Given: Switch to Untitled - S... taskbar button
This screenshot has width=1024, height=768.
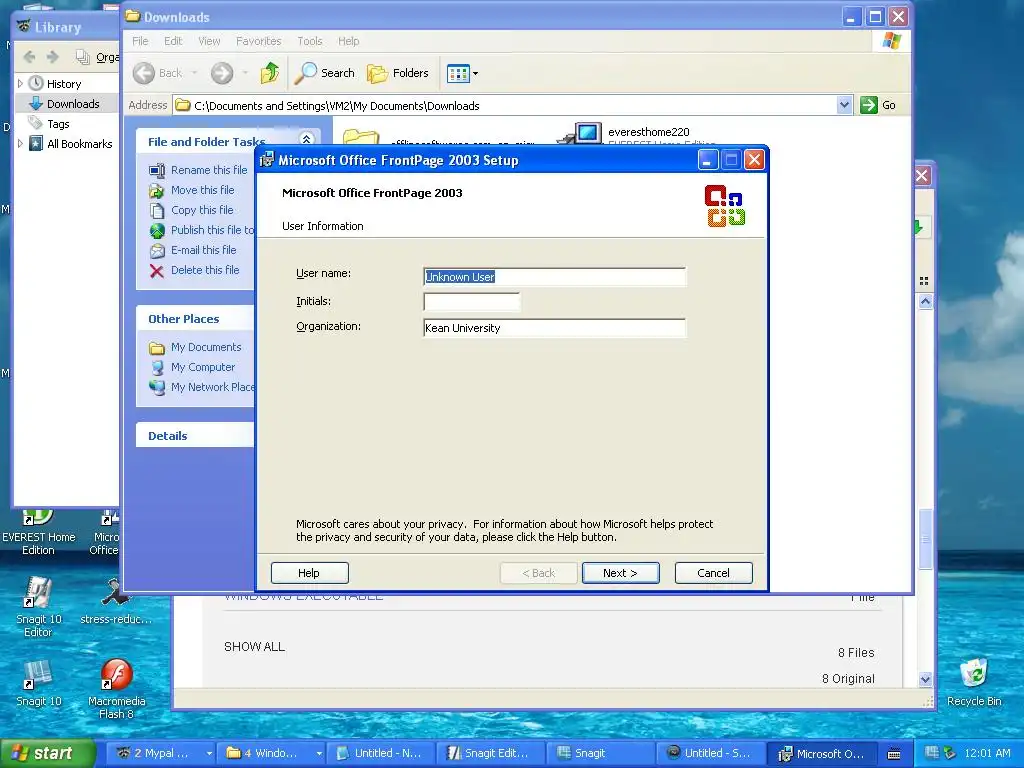Looking at the screenshot, I should click(709, 753).
